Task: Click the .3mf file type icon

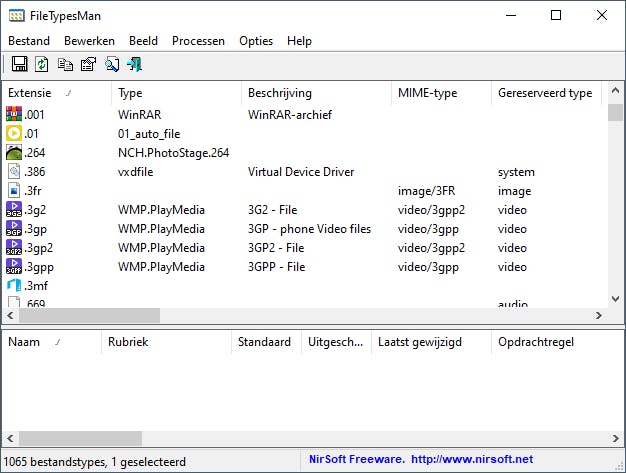Action: tap(14, 286)
